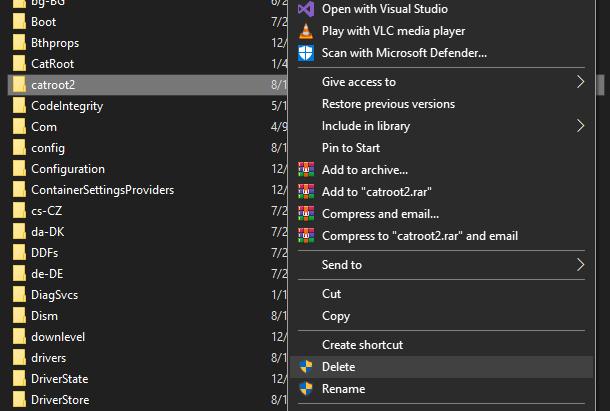This screenshot has height=411, width=610.
Task: Click the Microsoft Defender shield icon
Action: tap(306, 53)
